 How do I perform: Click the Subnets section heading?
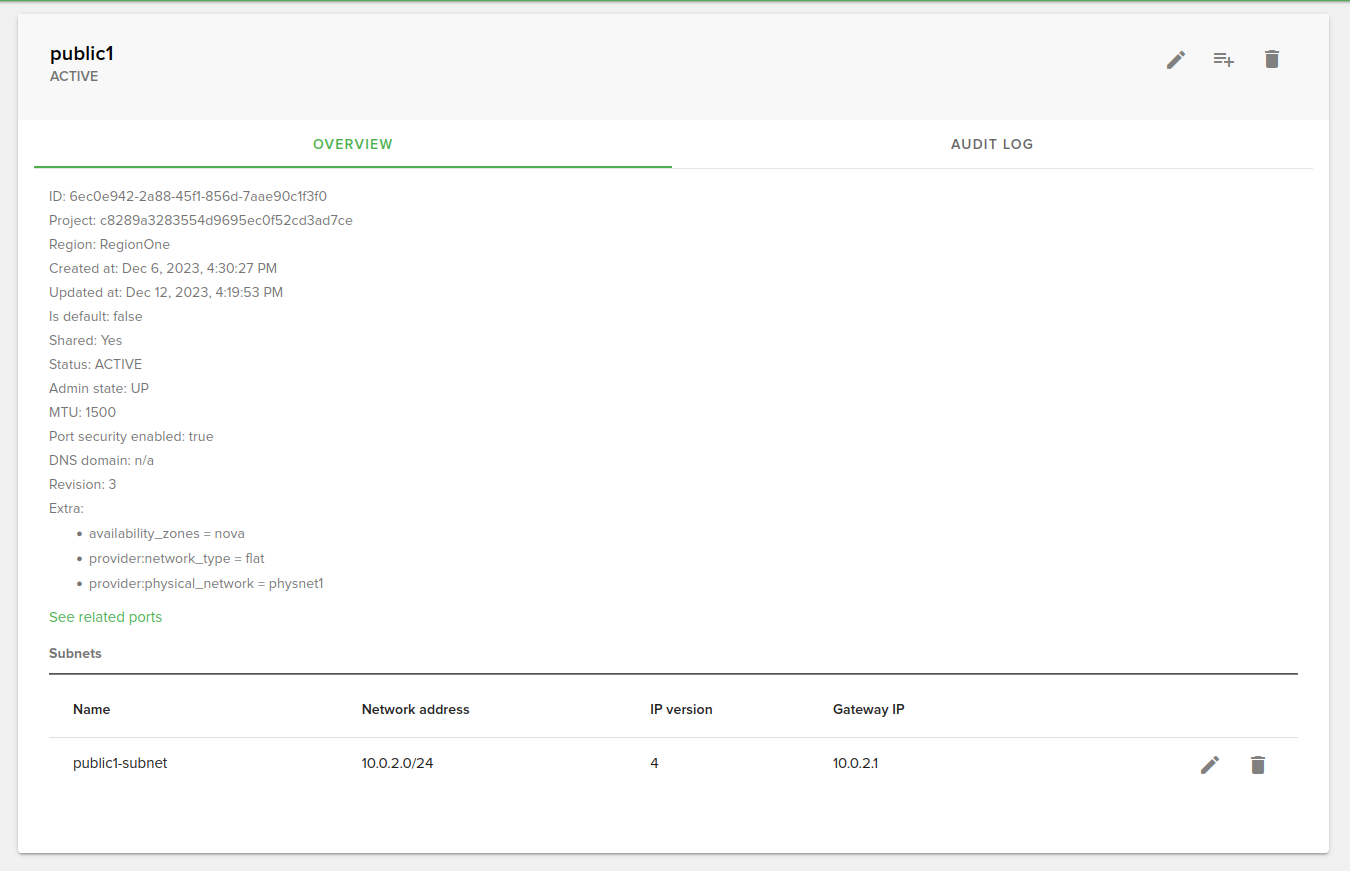75,653
